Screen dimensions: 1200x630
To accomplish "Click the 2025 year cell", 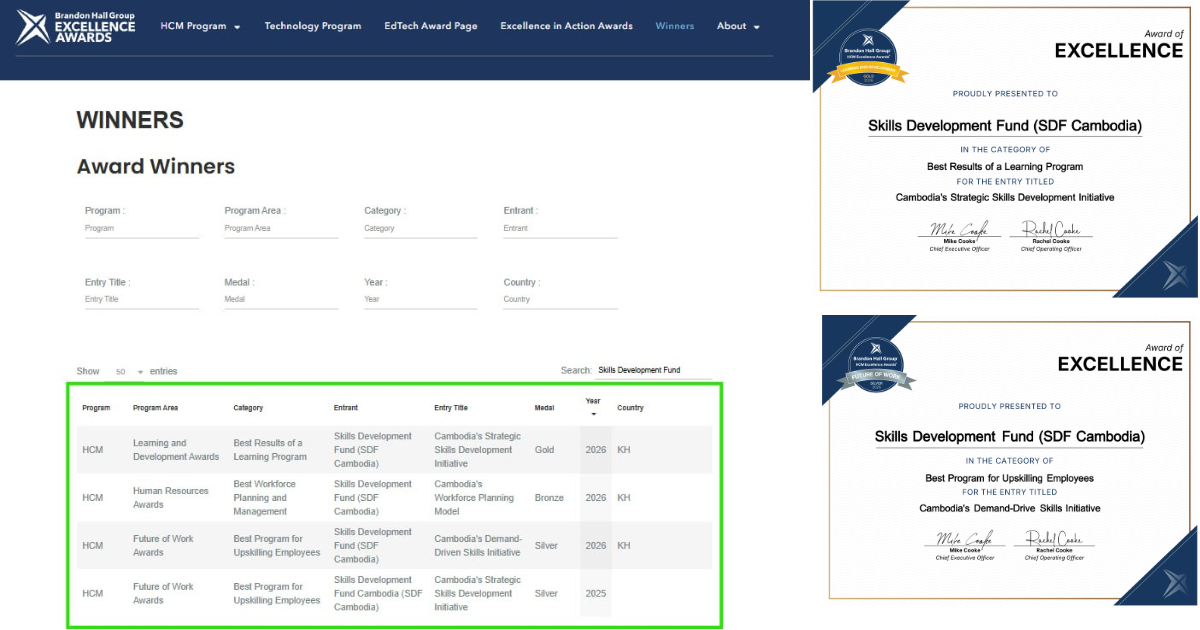I will [x=596, y=594].
